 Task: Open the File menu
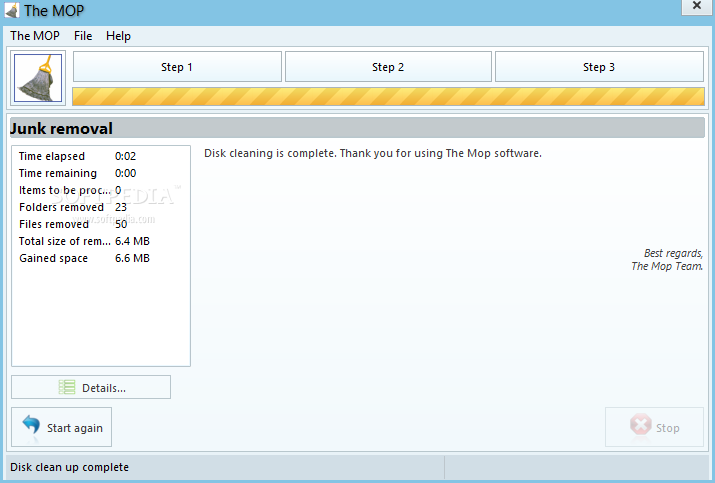[x=83, y=36]
